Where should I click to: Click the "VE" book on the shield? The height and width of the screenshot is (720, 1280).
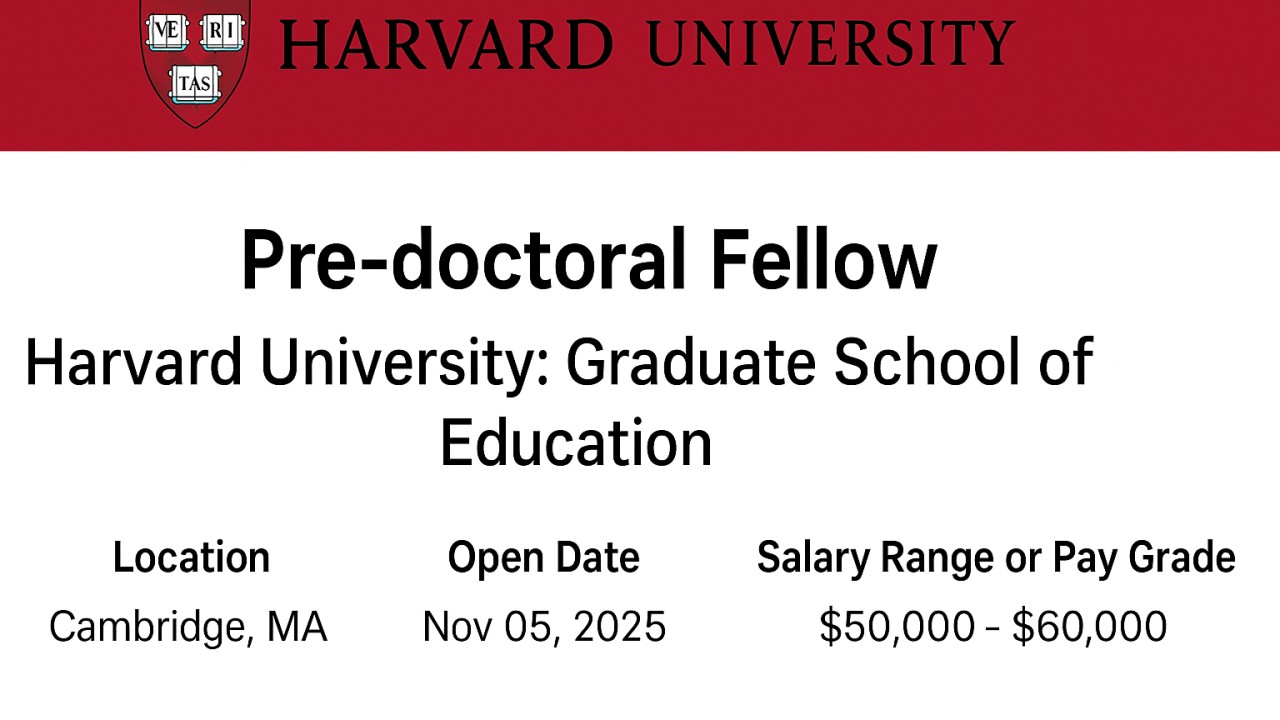[x=167, y=32]
